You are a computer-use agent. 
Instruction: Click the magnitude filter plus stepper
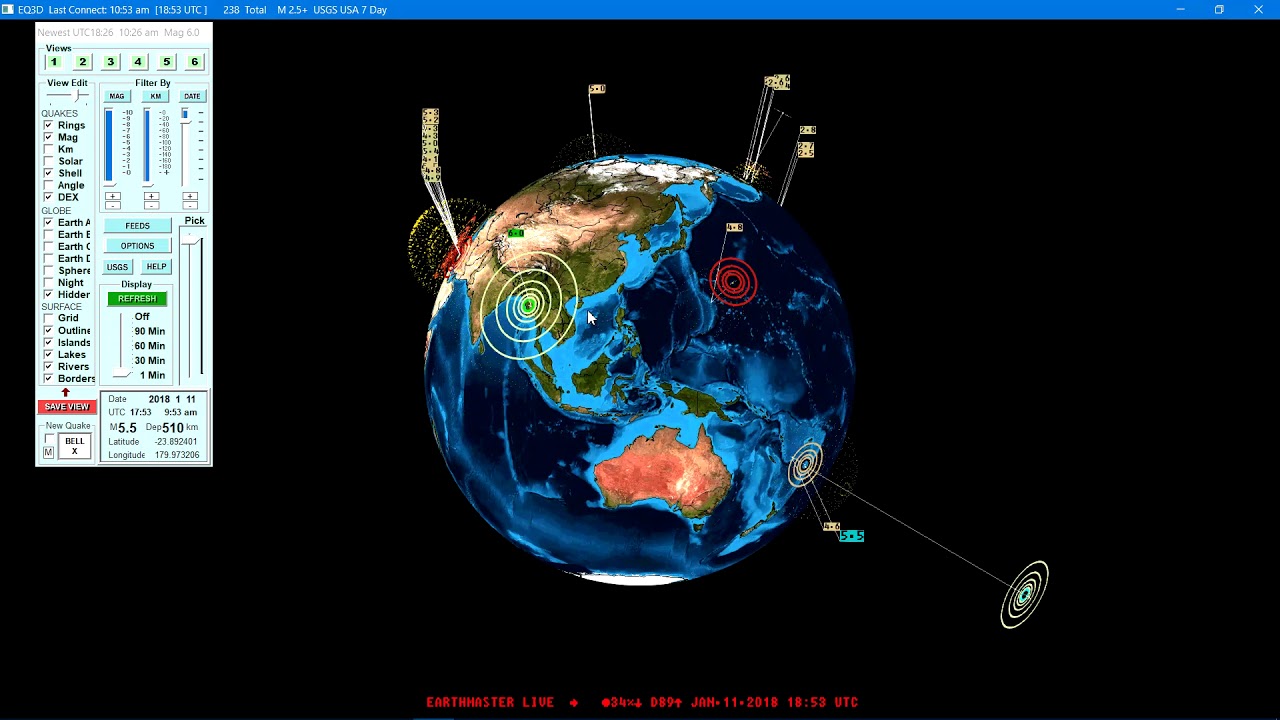coord(112,196)
